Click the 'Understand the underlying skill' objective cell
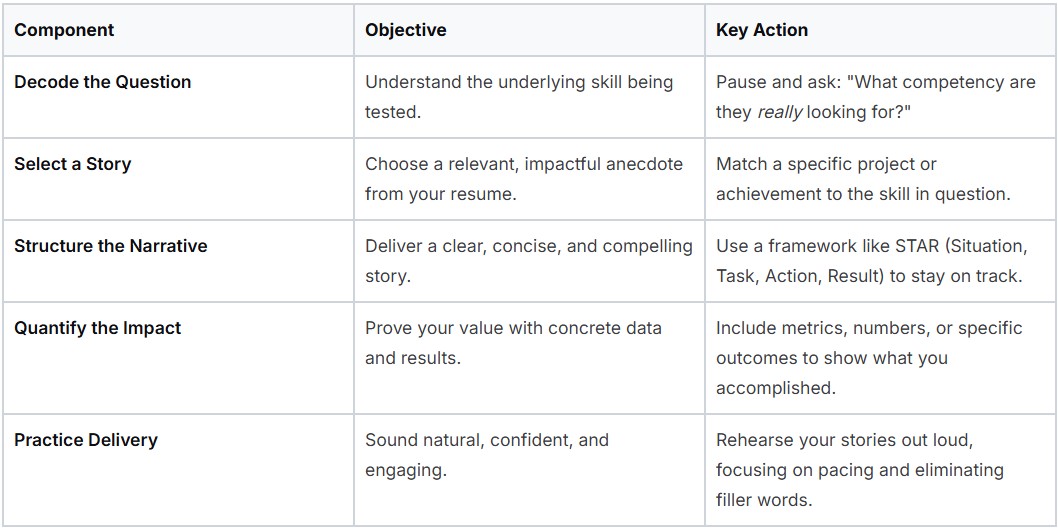The image size is (1058, 529). [518, 97]
